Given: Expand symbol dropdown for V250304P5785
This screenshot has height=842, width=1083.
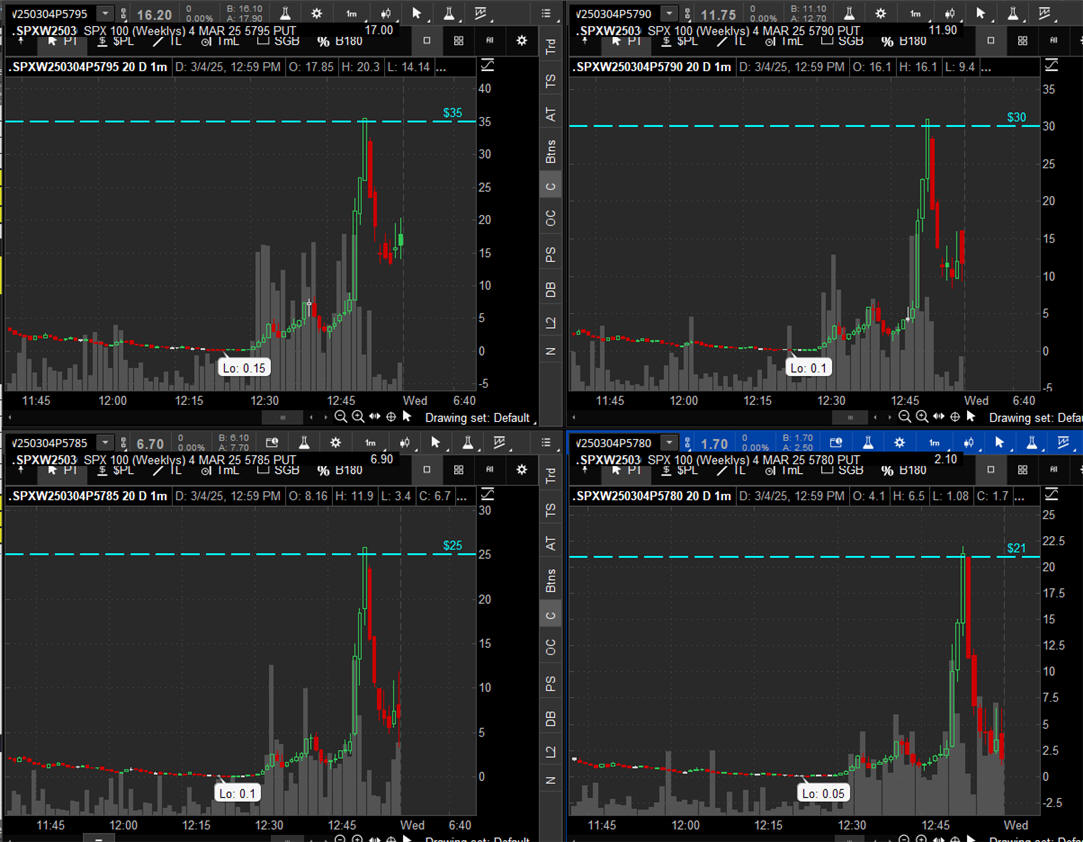Looking at the screenshot, I should pos(104,443).
